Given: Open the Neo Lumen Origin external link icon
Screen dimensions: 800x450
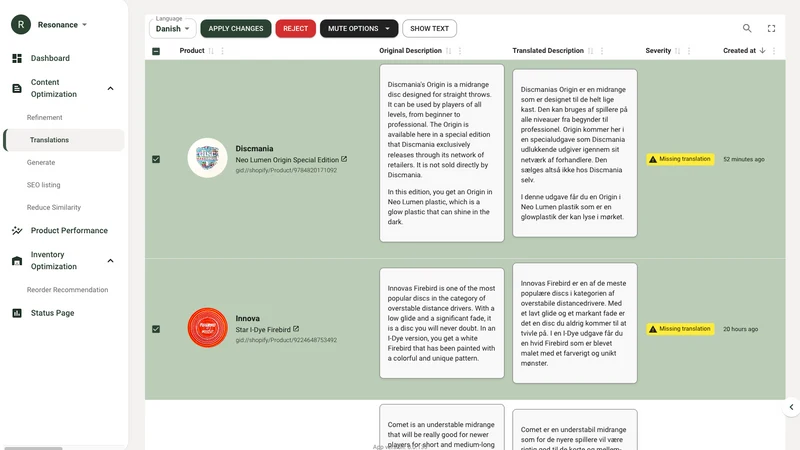Looking at the screenshot, I should 344,159.
